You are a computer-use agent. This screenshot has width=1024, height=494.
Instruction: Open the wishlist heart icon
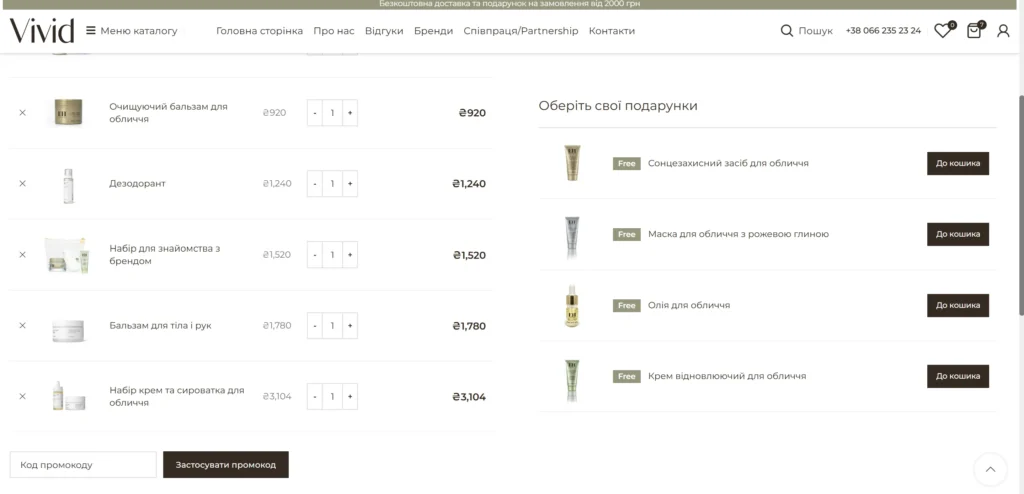point(944,30)
